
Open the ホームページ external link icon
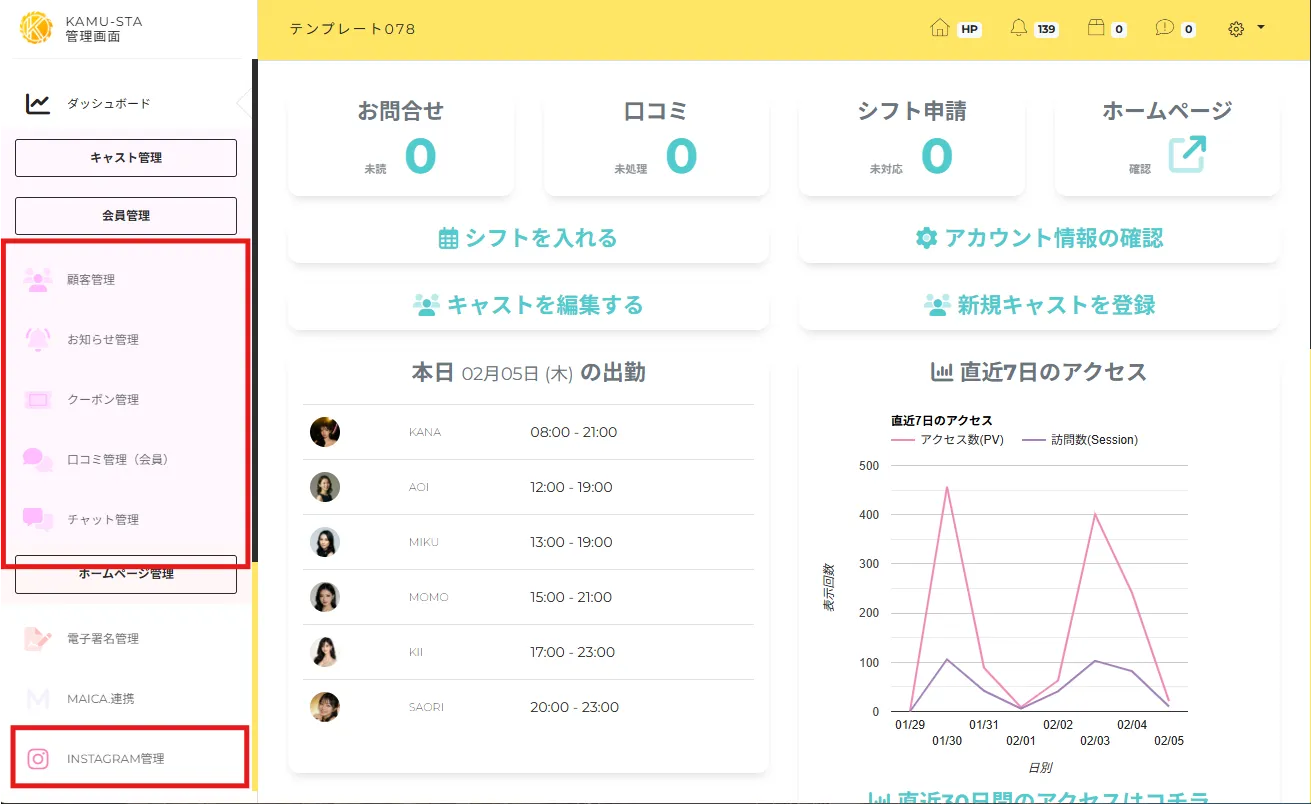[x=1187, y=155]
